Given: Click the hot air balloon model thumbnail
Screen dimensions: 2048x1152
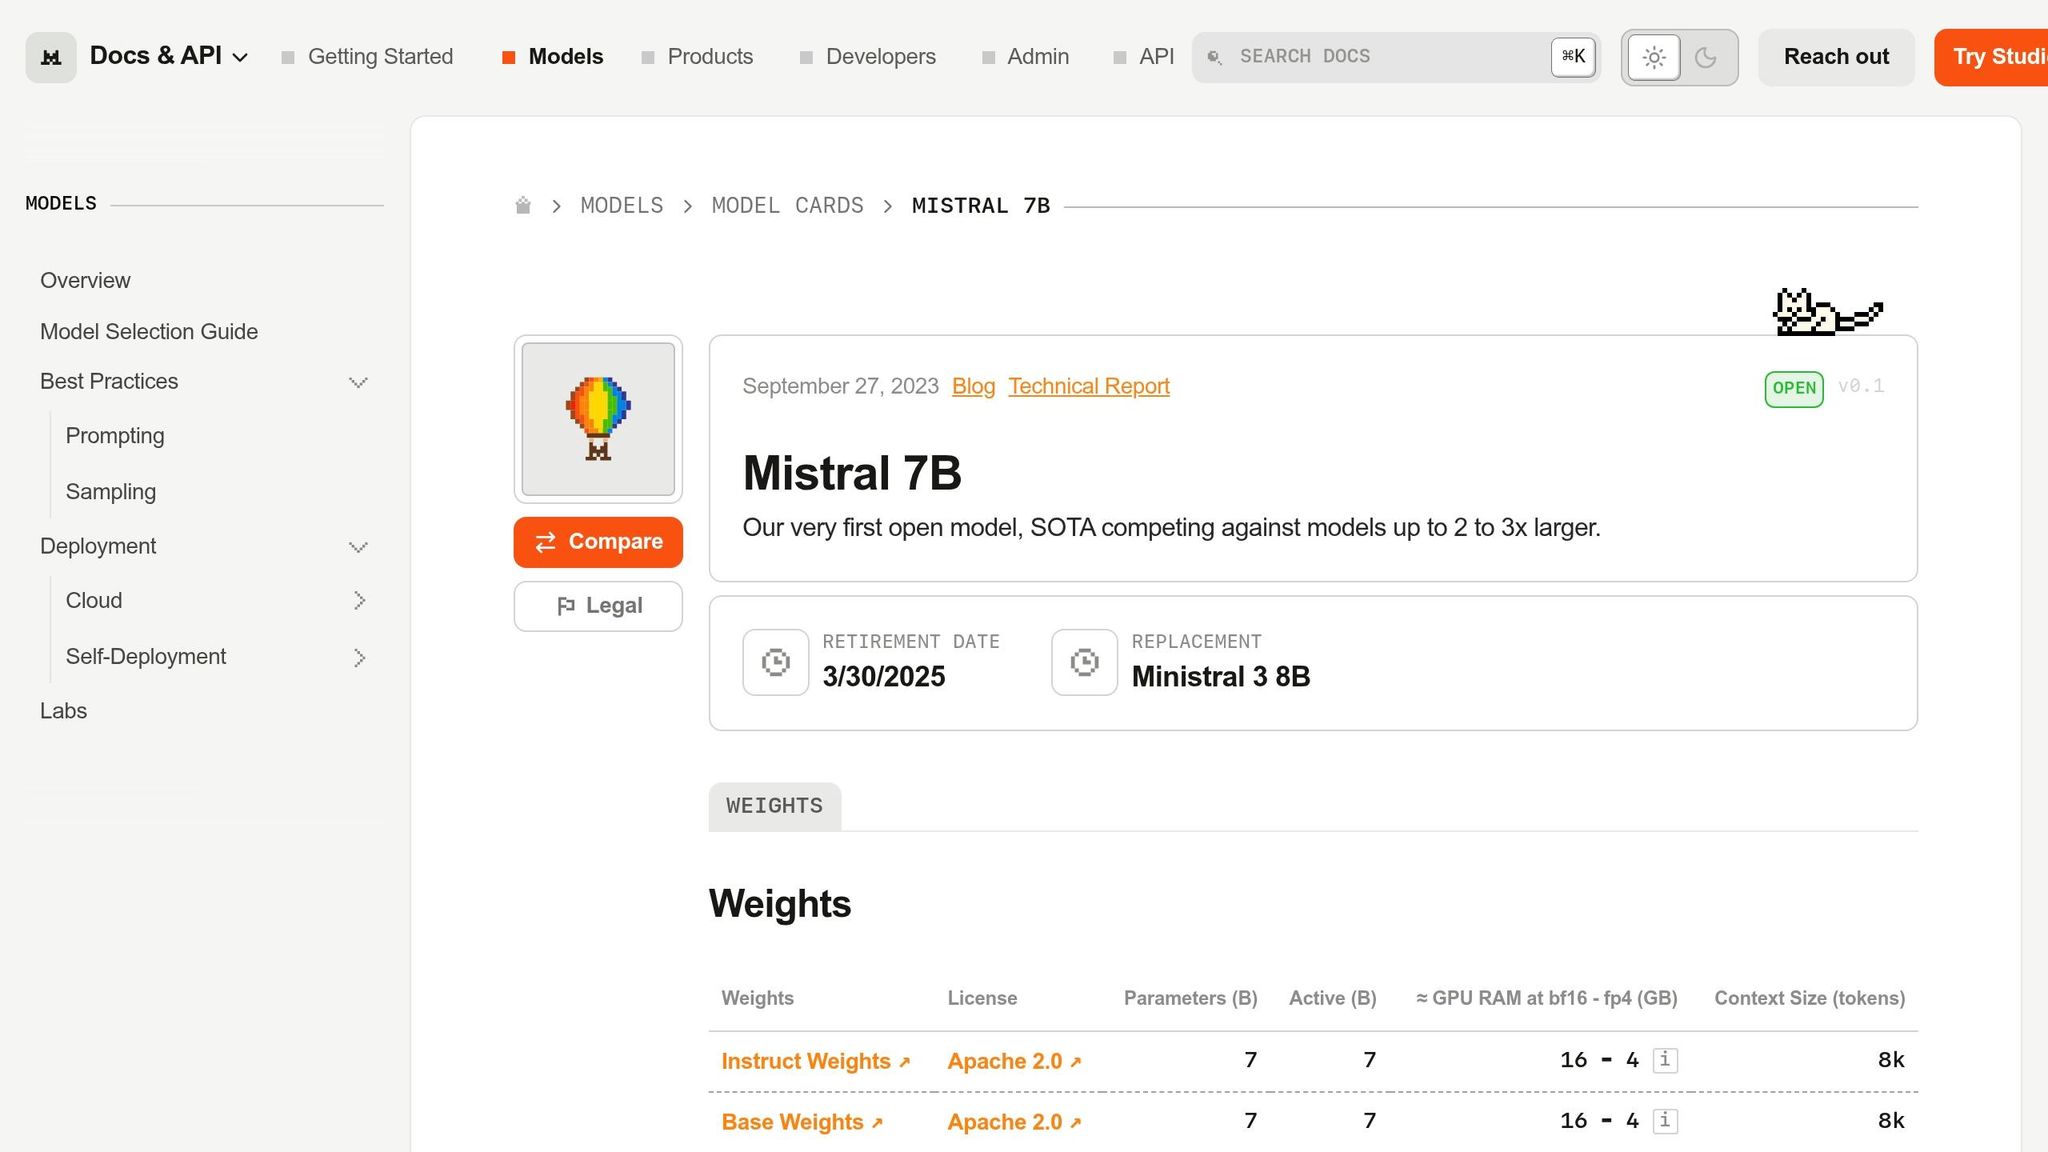Looking at the screenshot, I should (x=598, y=419).
